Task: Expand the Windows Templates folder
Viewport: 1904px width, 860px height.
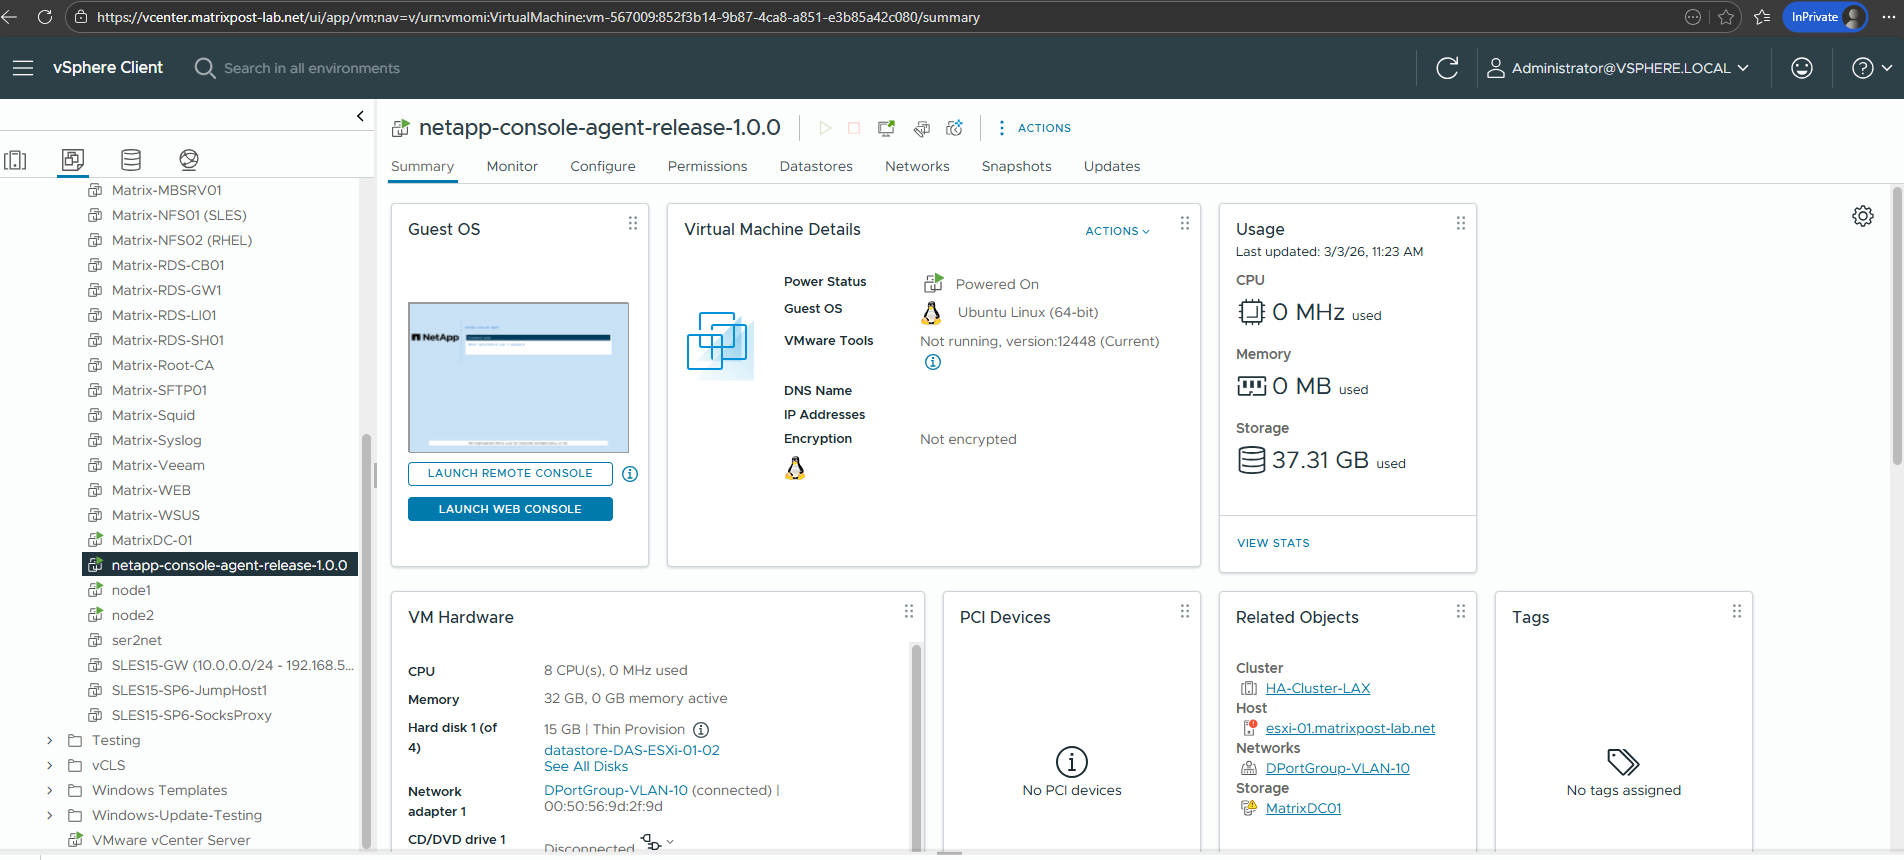Action: point(50,790)
